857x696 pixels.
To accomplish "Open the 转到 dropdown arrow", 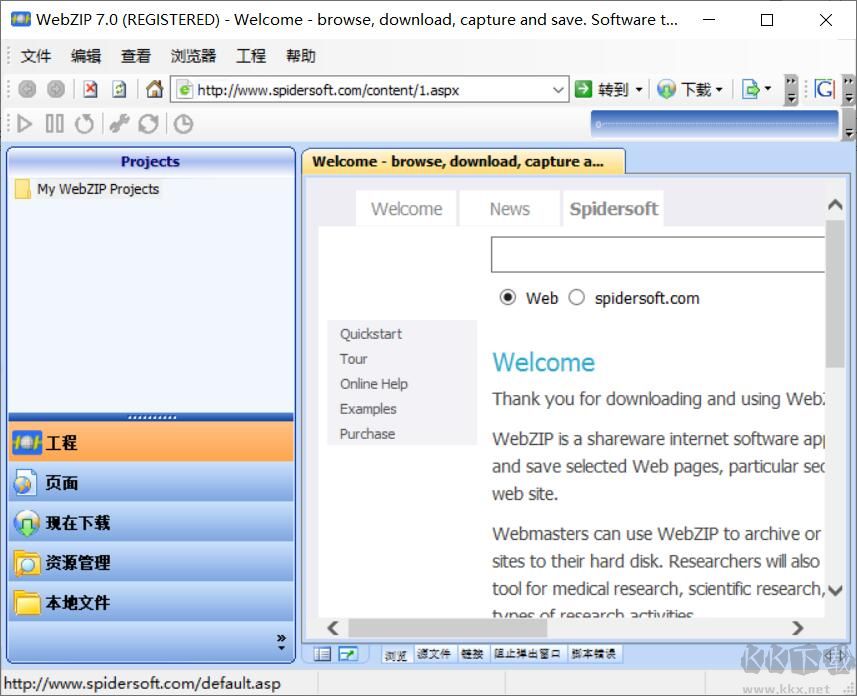I will coord(639,89).
